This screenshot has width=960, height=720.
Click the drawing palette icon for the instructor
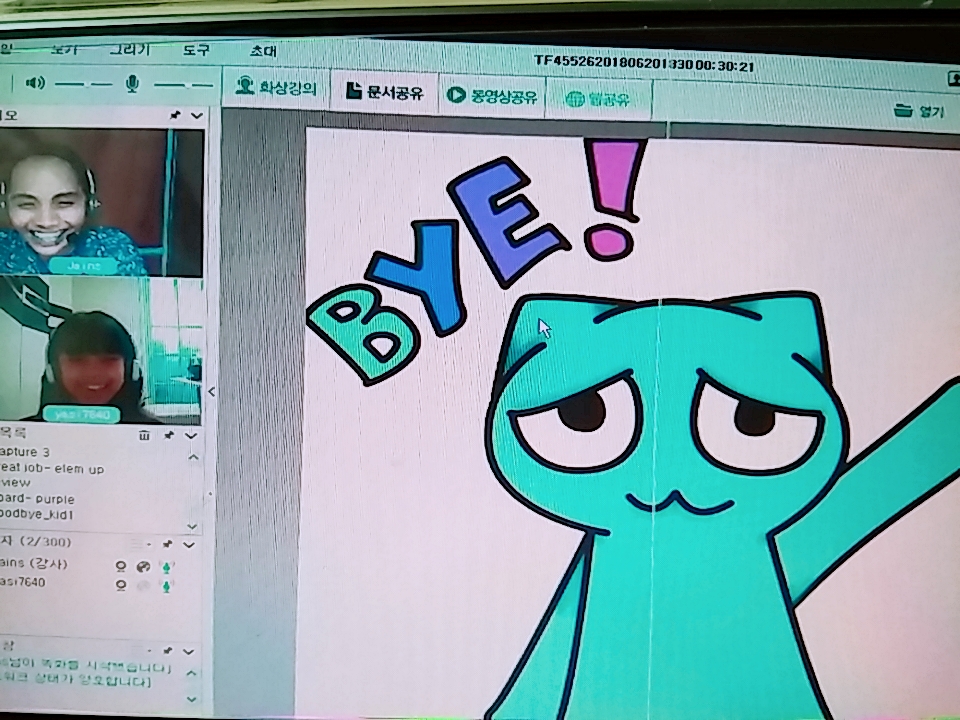click(143, 566)
